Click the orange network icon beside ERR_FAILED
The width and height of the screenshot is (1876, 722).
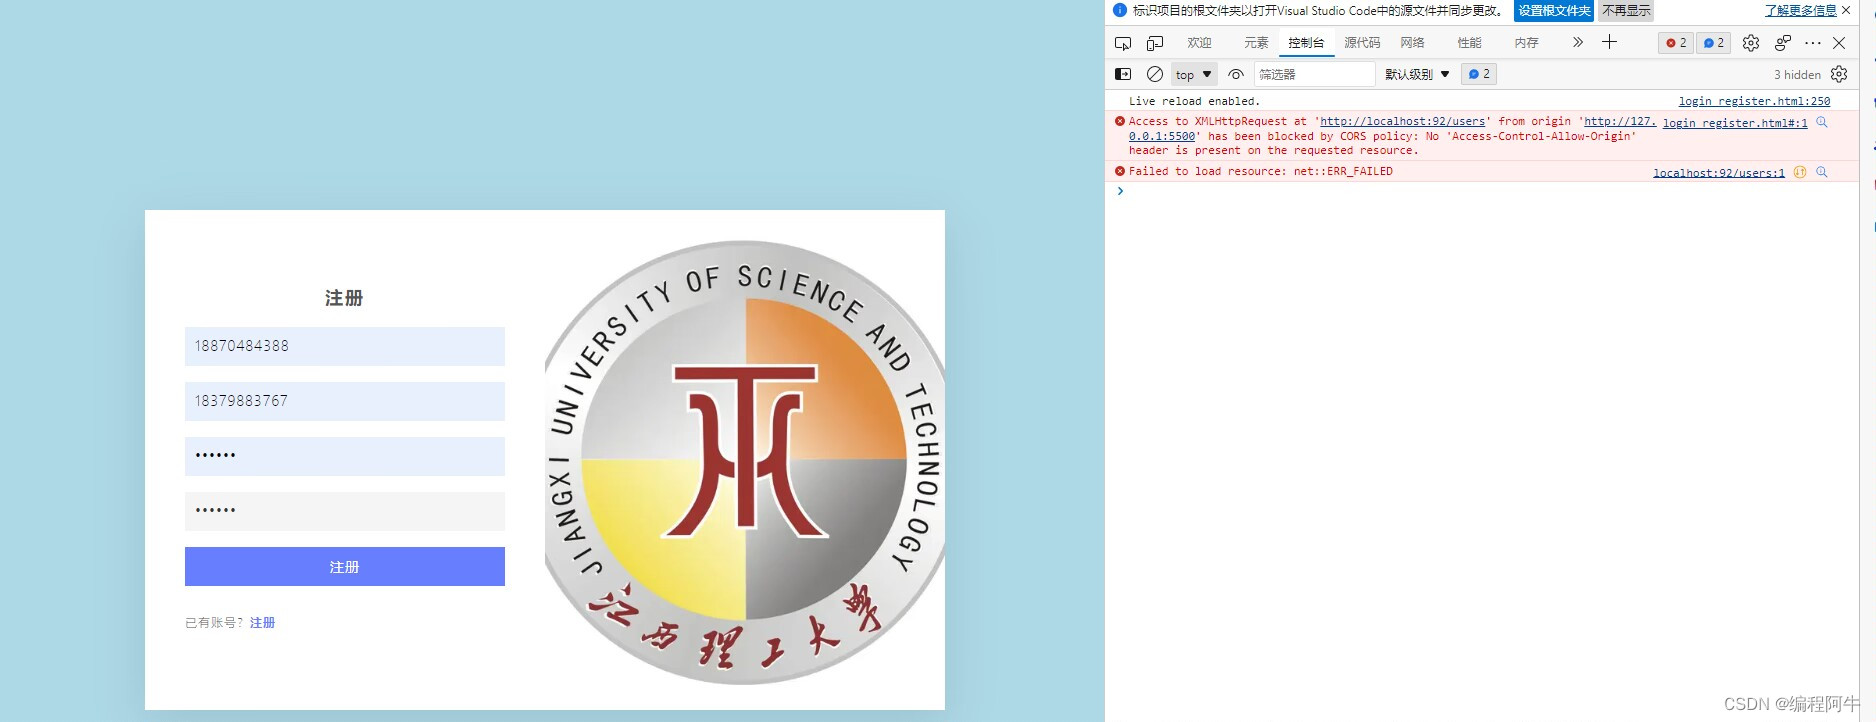click(1800, 172)
